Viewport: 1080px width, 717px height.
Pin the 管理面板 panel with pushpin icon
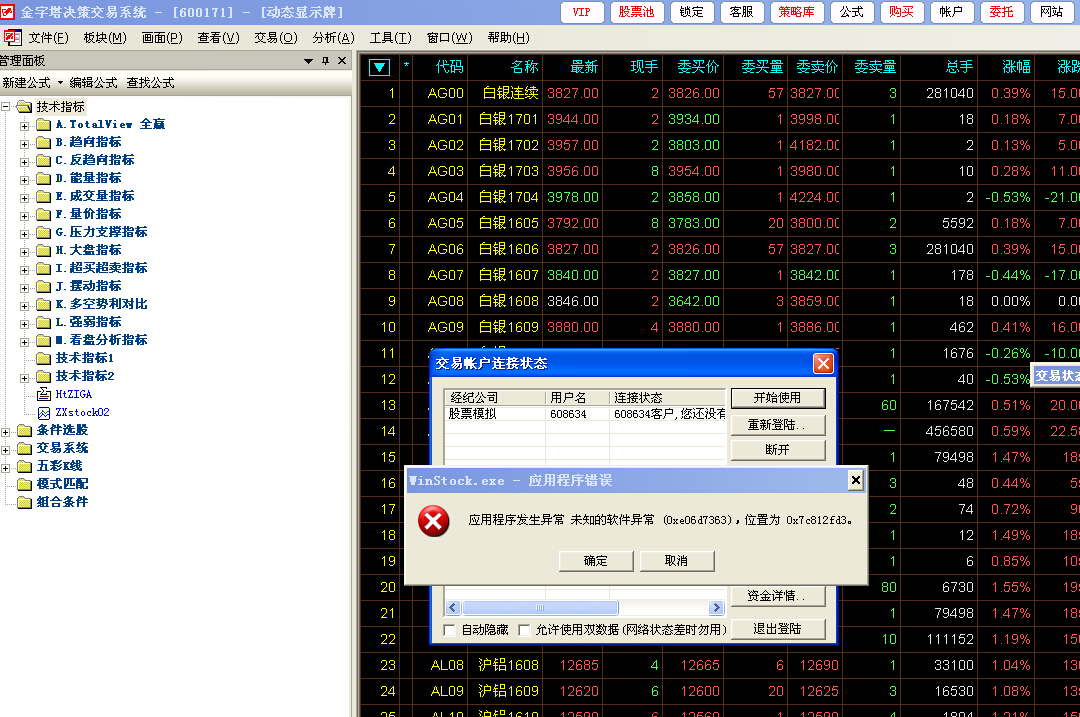coord(325,61)
